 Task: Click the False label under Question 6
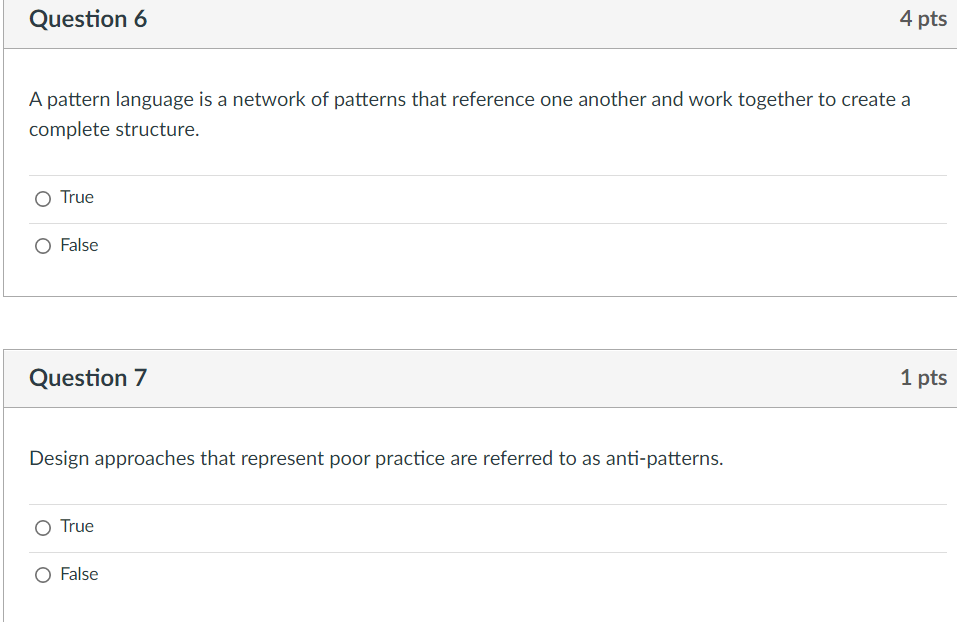(x=81, y=245)
